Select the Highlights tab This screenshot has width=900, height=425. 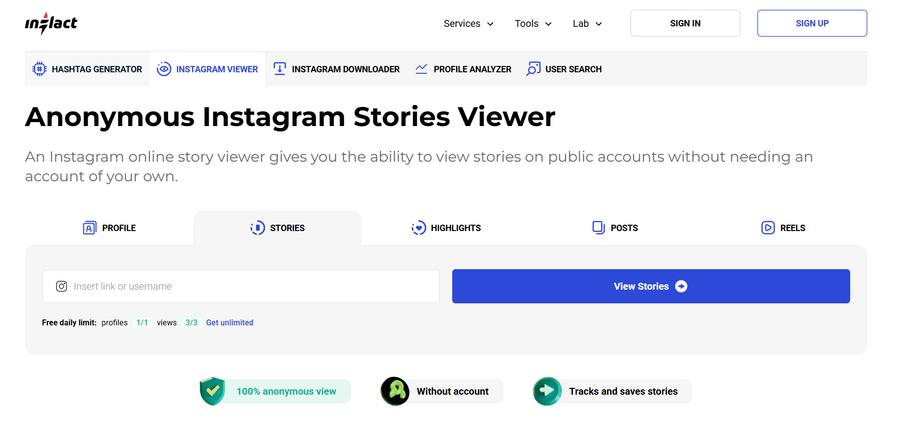click(x=446, y=228)
